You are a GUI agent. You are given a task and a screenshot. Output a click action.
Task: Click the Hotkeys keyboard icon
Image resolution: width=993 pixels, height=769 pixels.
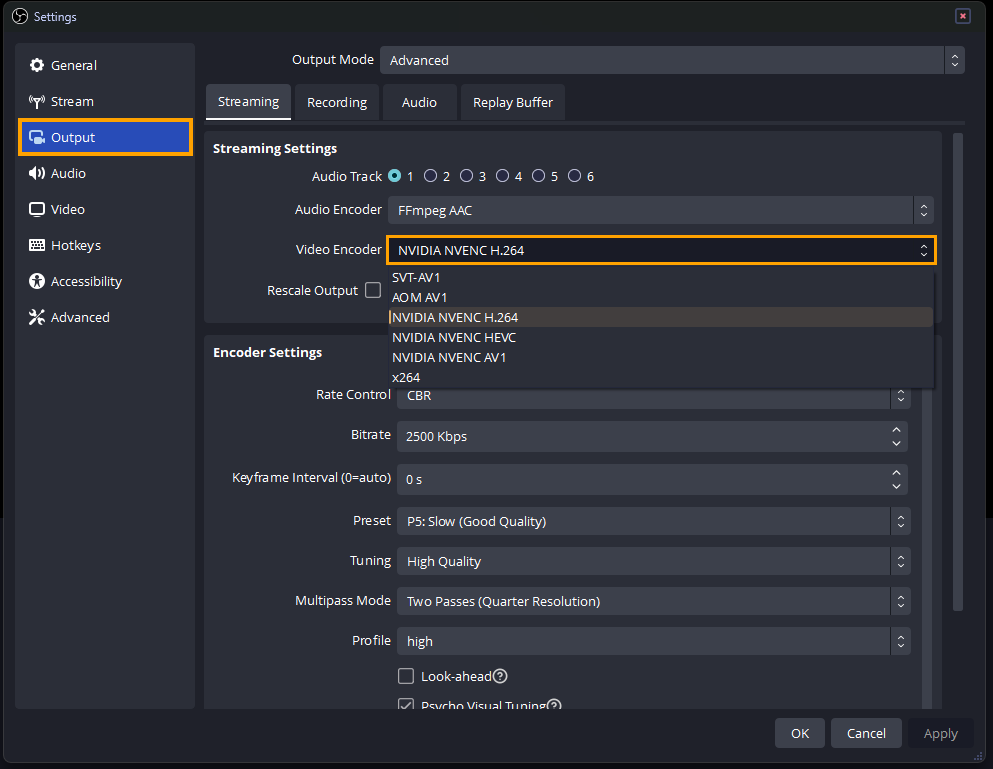click(37, 245)
